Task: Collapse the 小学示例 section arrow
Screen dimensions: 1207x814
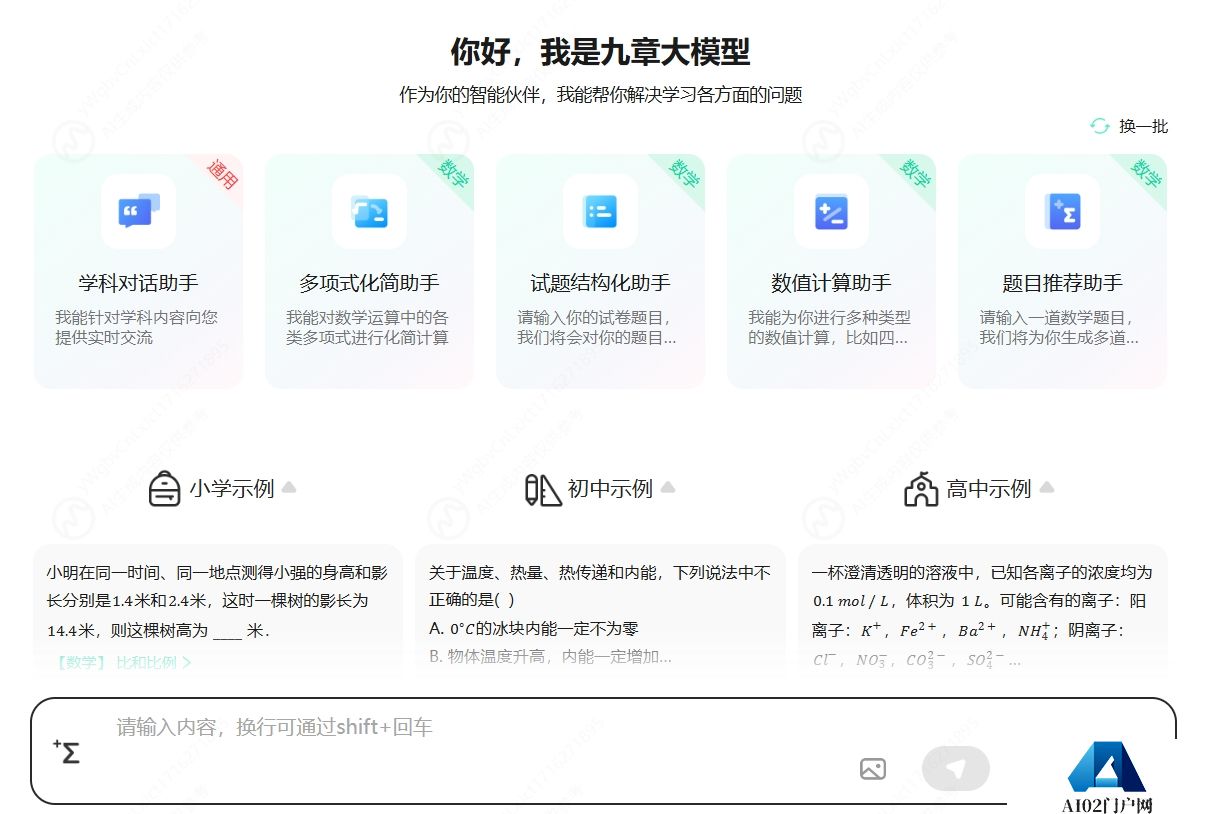Action: pos(289,488)
